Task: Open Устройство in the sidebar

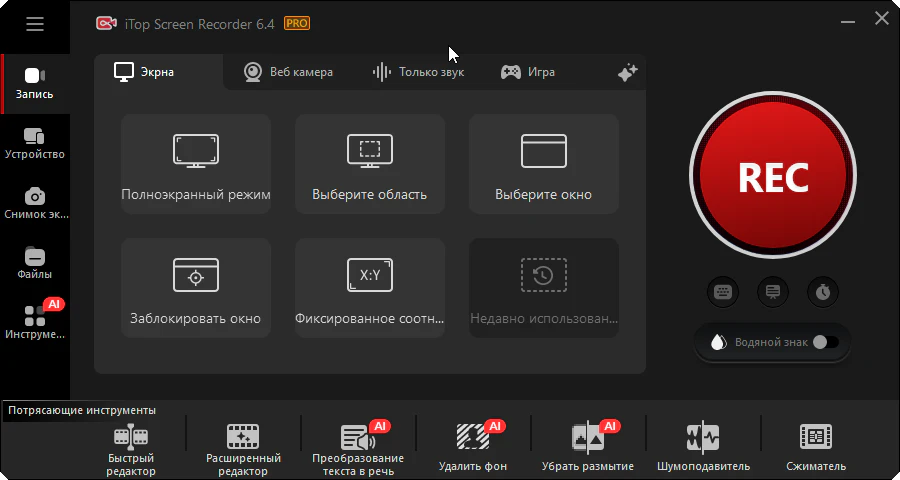Action: tap(35, 143)
